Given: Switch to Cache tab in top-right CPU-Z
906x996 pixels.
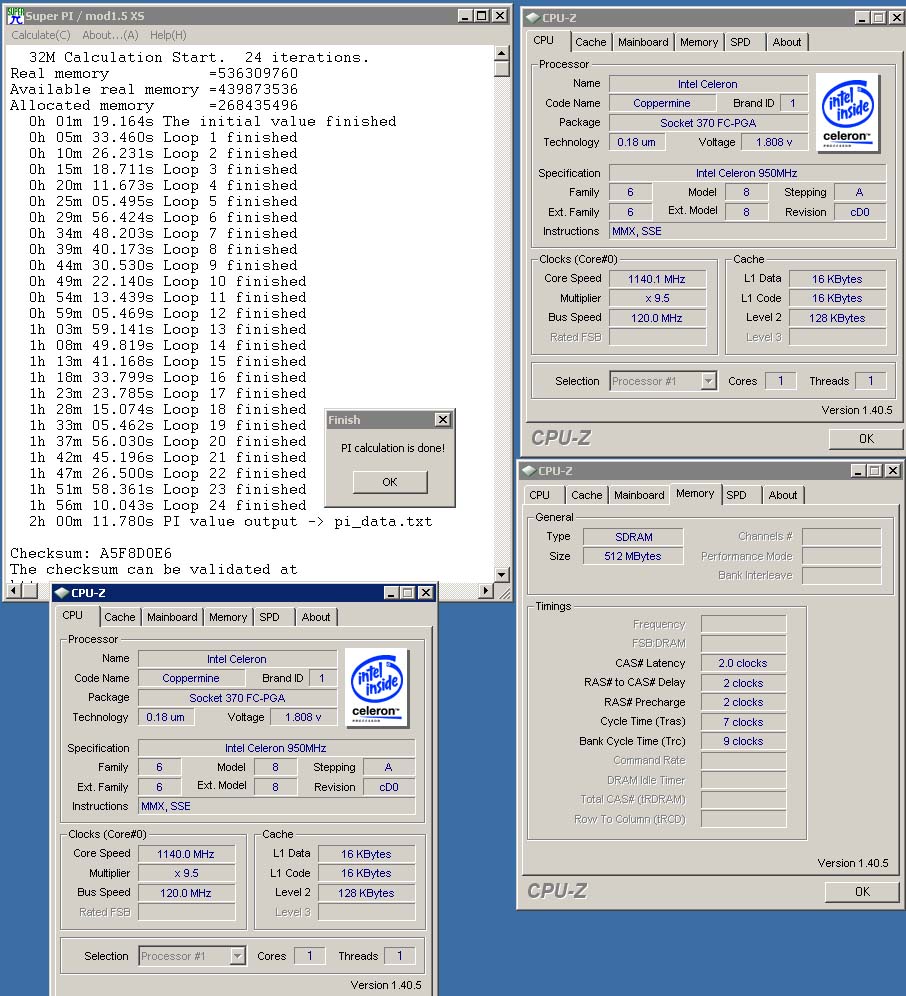Looking at the screenshot, I should click(591, 42).
